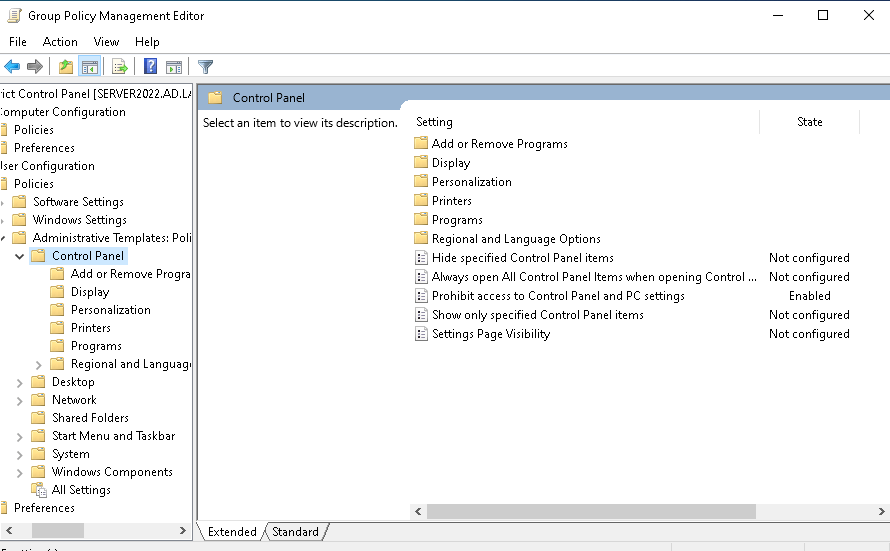Click the Show/Hide Action Pane icon

coord(174,67)
